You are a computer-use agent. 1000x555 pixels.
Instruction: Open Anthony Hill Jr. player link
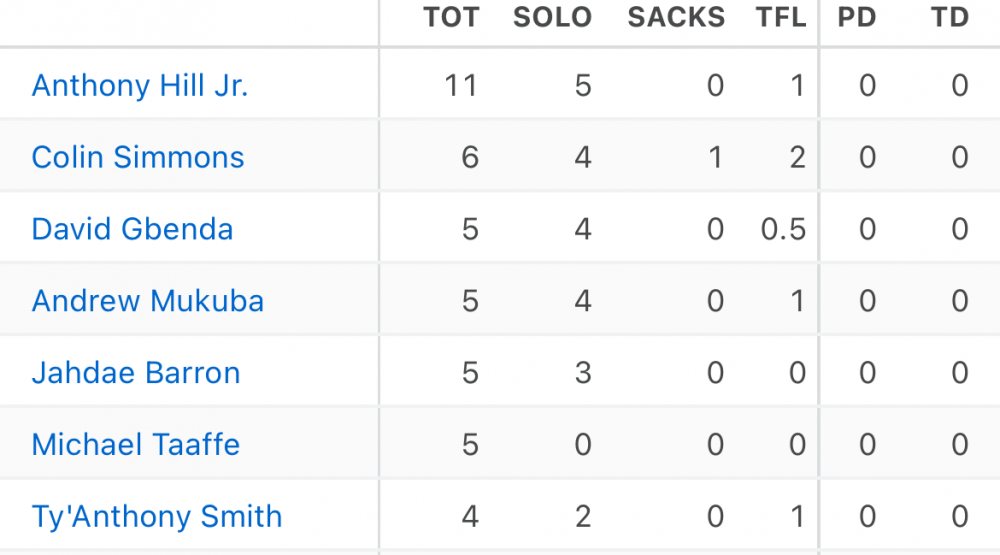(x=140, y=86)
